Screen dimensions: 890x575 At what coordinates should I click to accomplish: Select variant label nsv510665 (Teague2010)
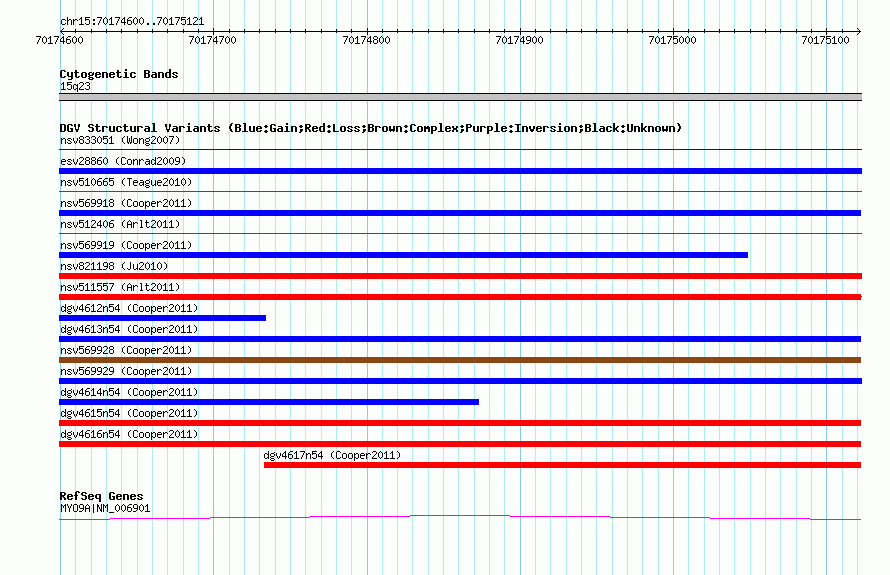126,182
